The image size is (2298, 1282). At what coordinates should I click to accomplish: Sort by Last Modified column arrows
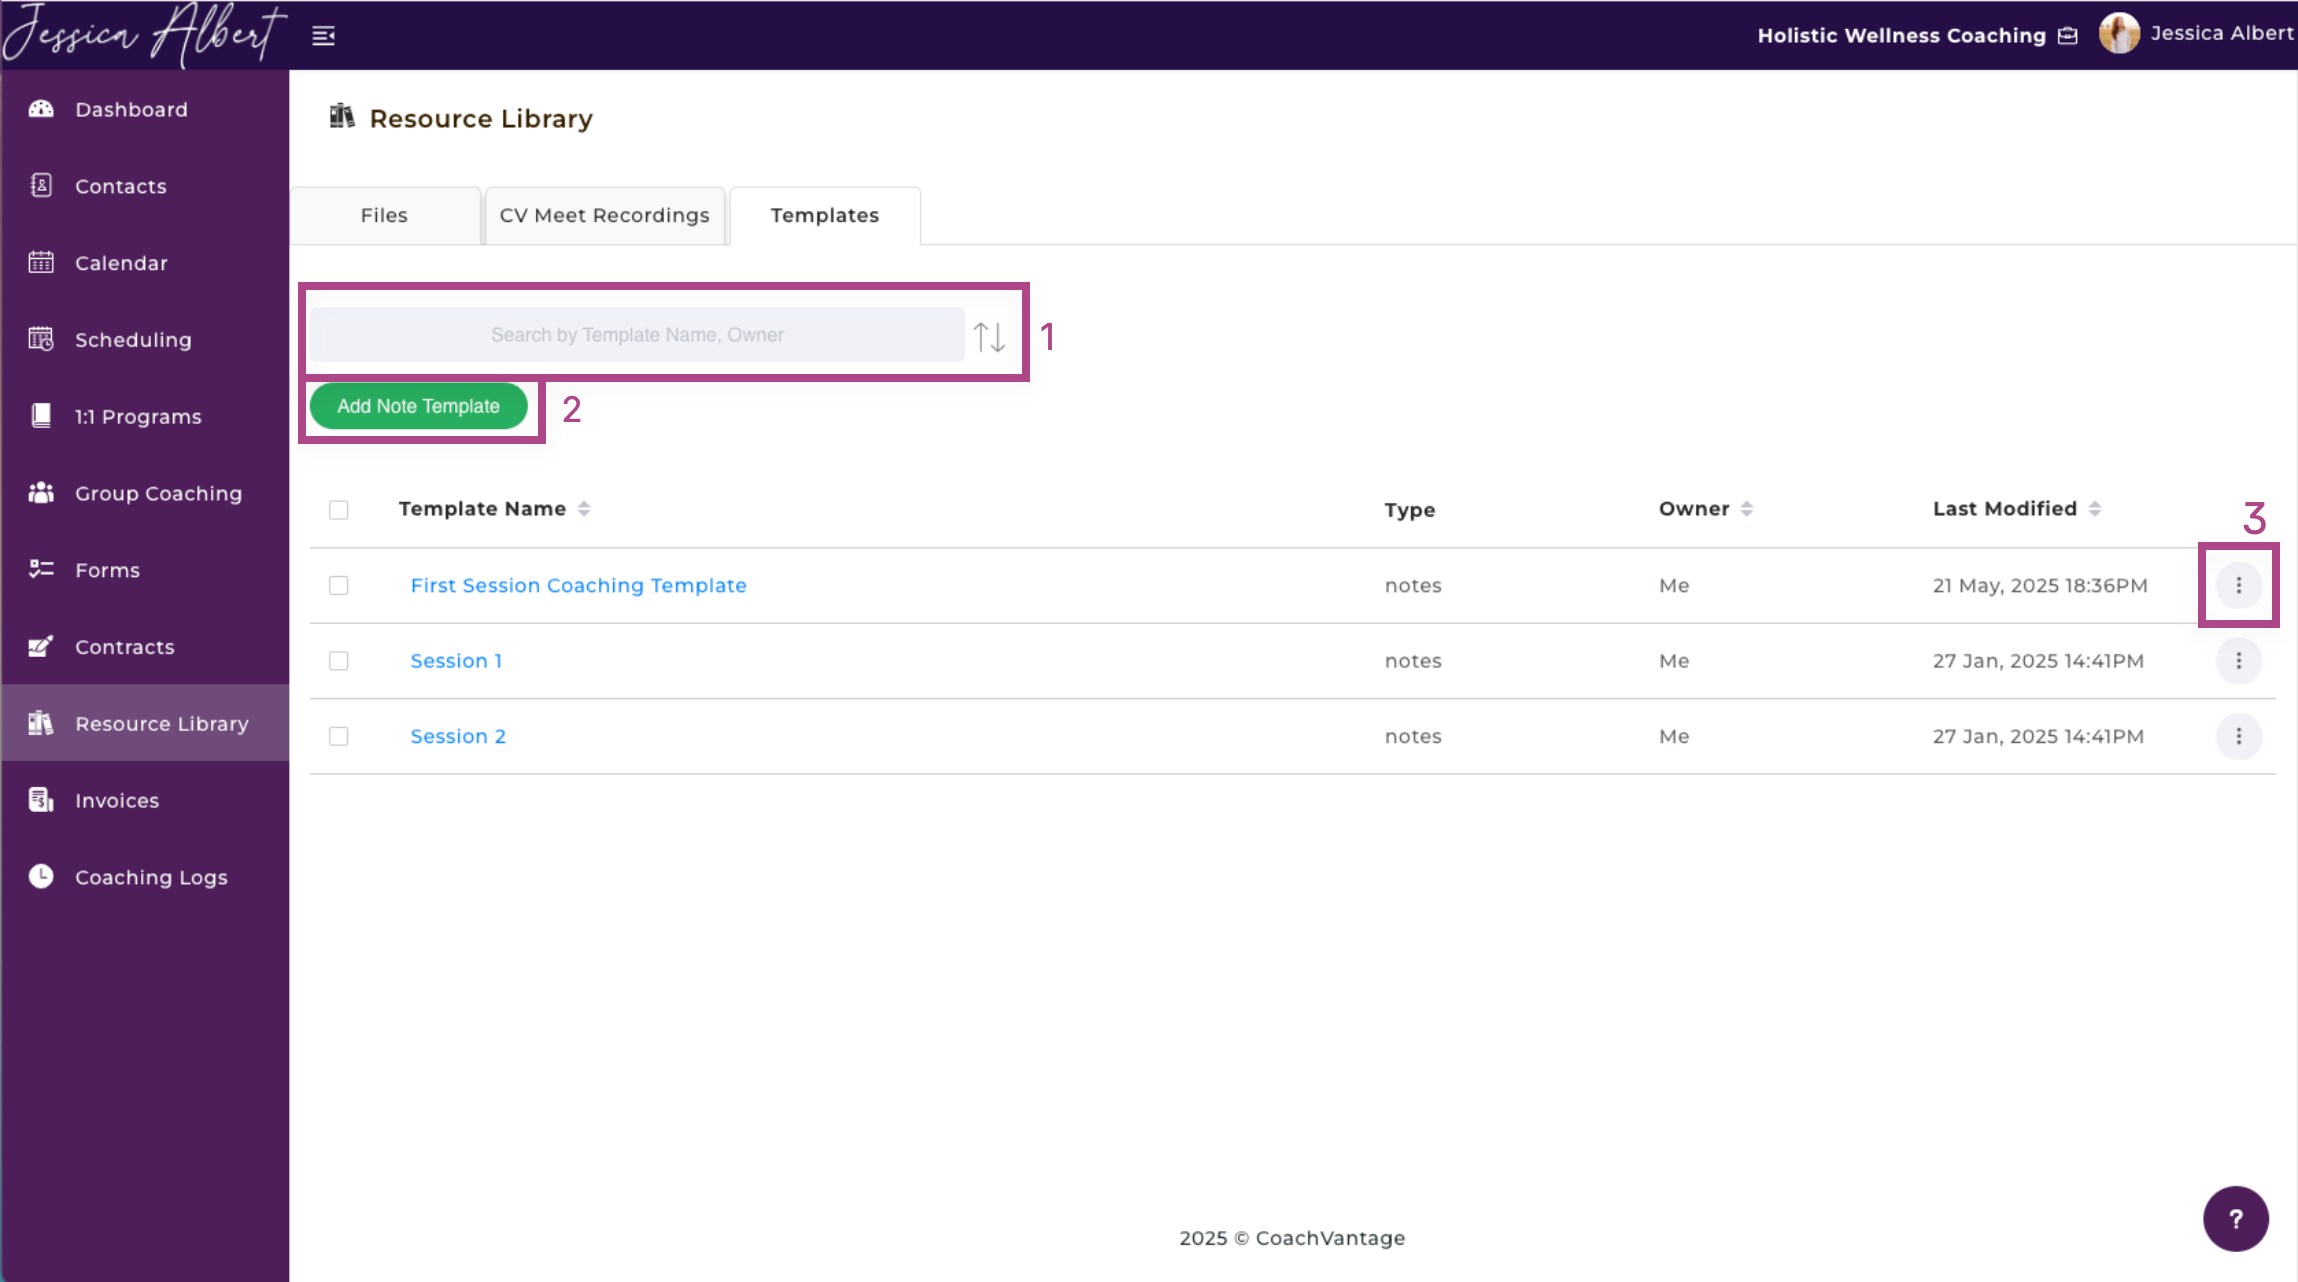tap(2094, 509)
